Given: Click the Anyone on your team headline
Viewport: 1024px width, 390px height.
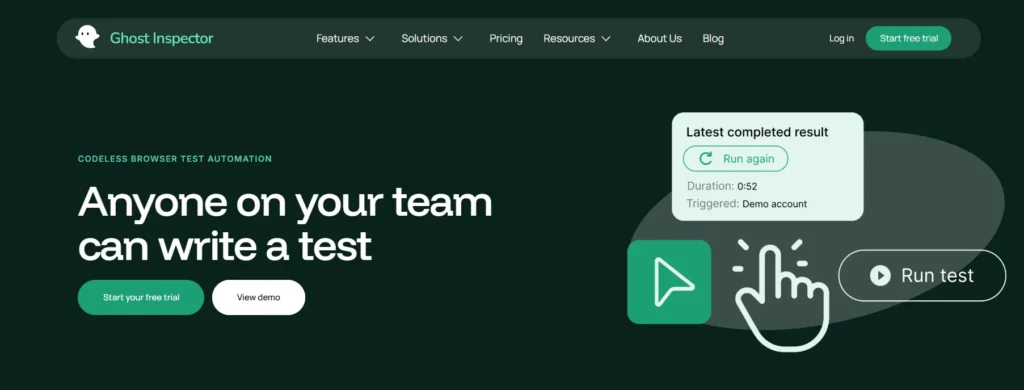Looking at the screenshot, I should (x=285, y=224).
